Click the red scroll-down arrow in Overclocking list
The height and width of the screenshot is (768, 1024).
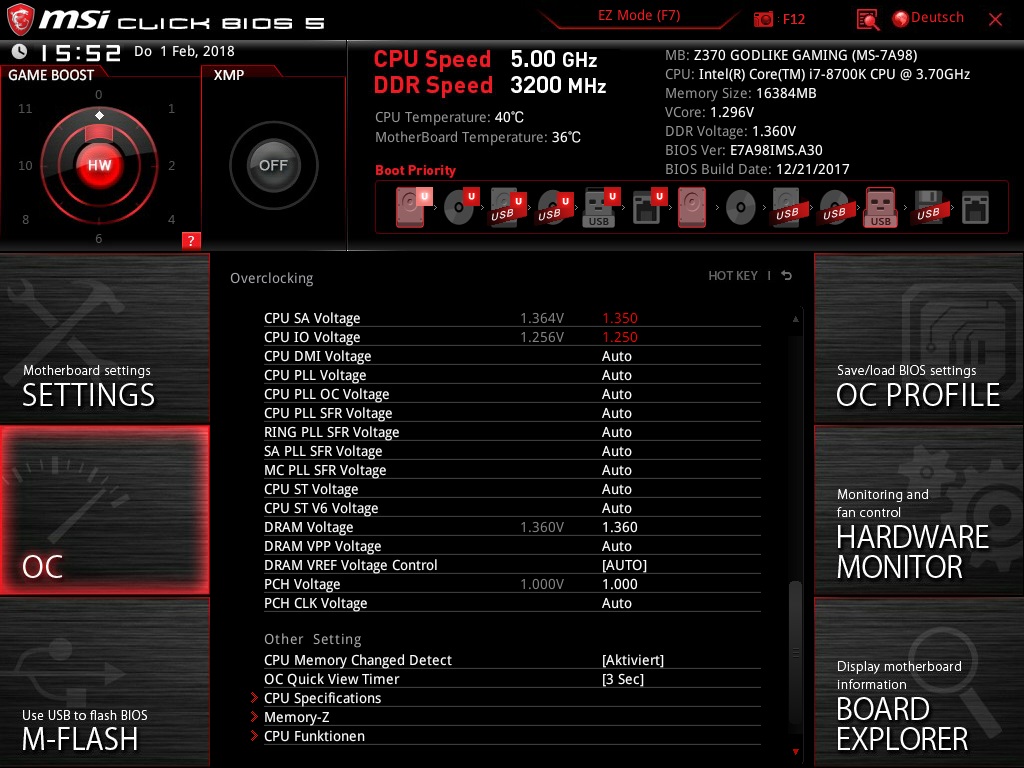(795, 752)
